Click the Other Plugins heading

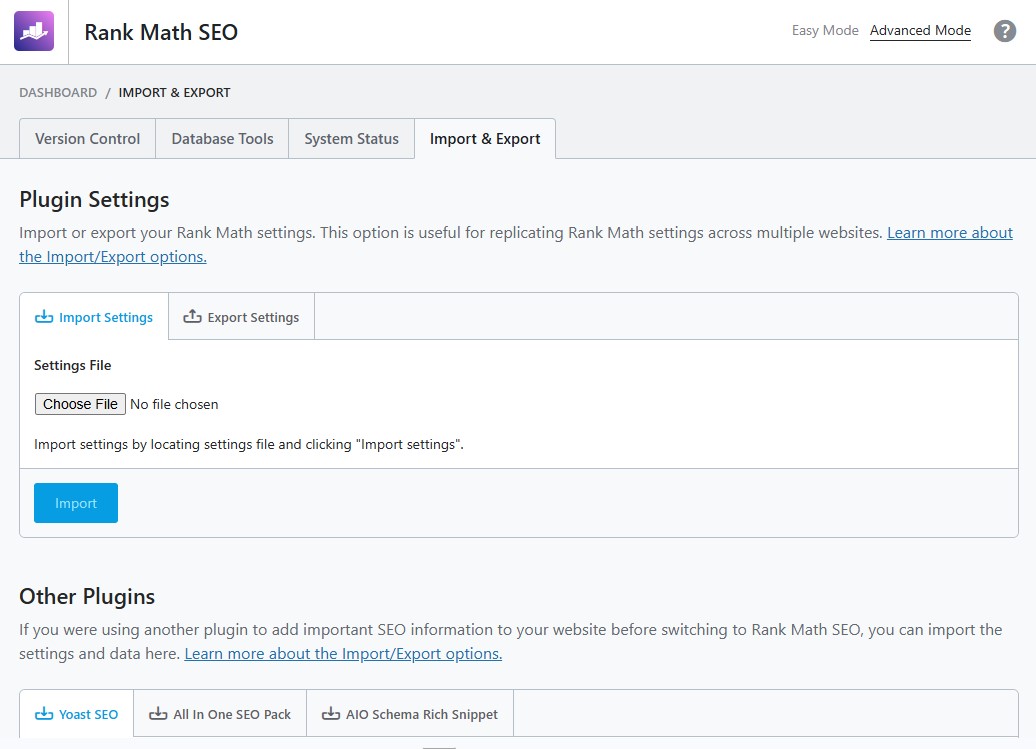[87, 596]
